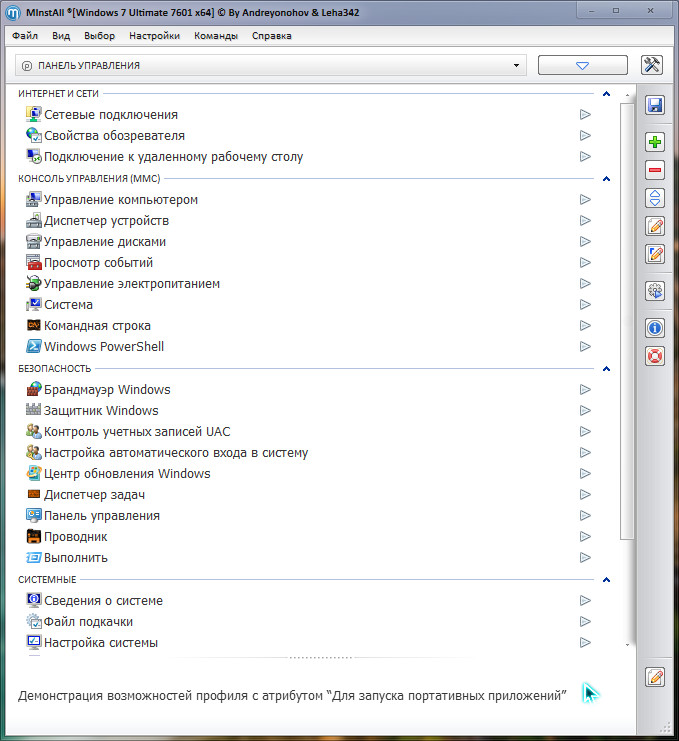Image resolution: width=679 pixels, height=741 pixels.
Task: Click the arrow next to Диспетчер задач
Action: (x=585, y=494)
